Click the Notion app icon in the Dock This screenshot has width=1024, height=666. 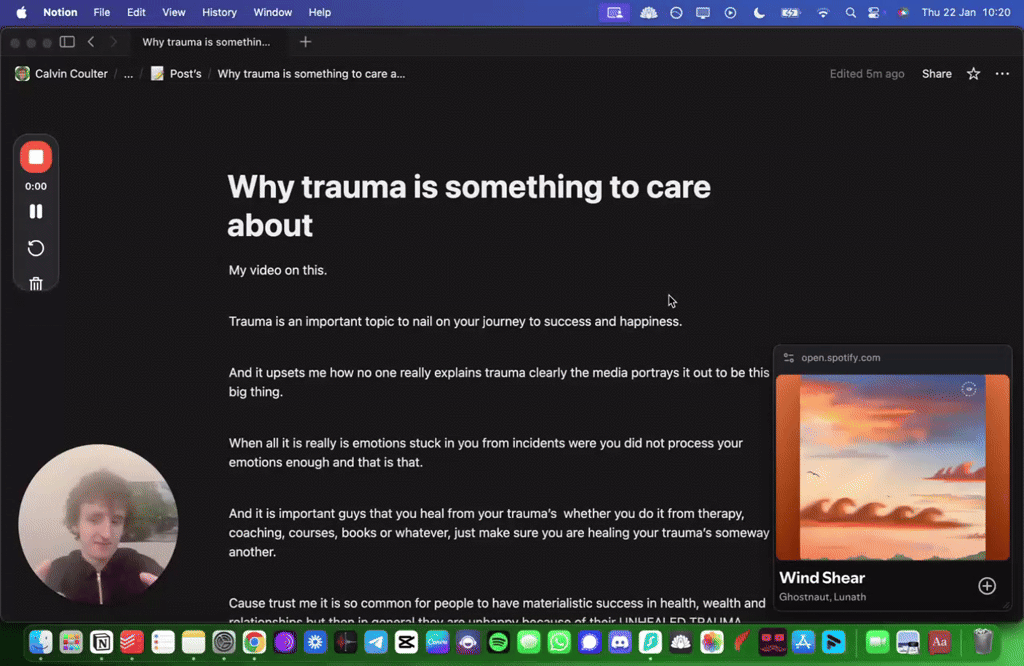(x=101, y=643)
